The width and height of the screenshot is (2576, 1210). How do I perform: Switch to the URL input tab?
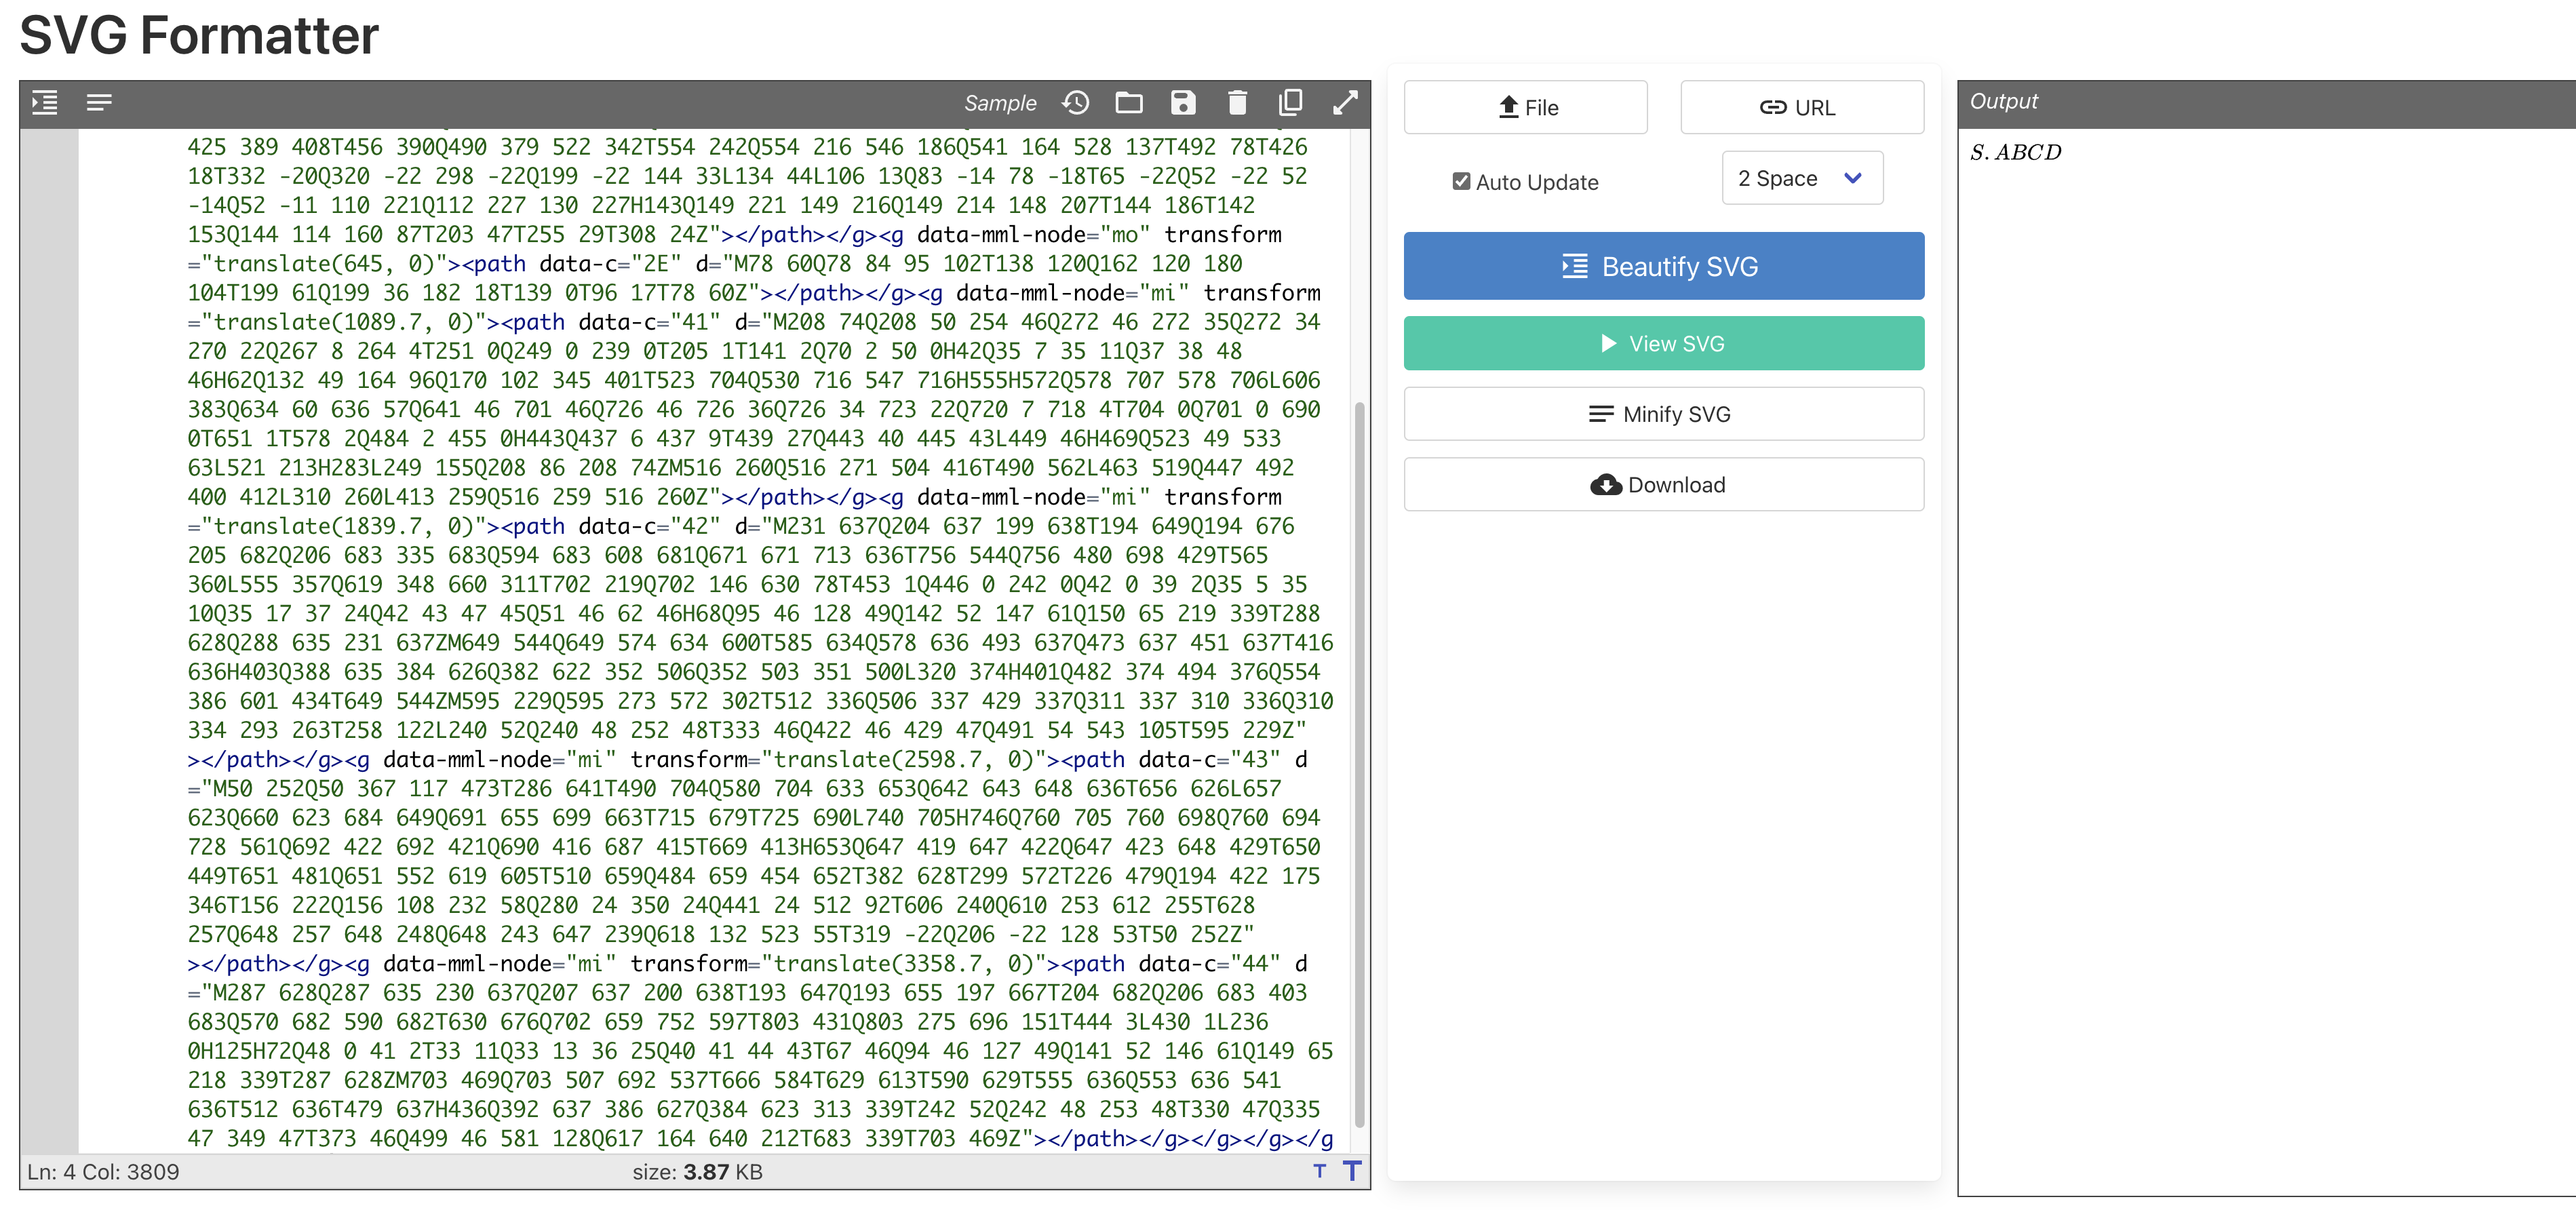click(1800, 107)
